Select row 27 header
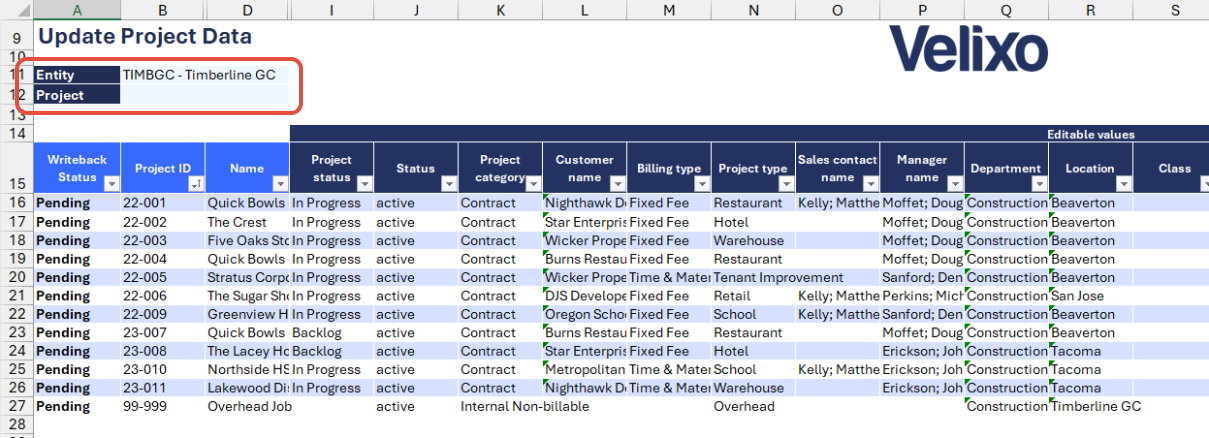 (x=17, y=407)
